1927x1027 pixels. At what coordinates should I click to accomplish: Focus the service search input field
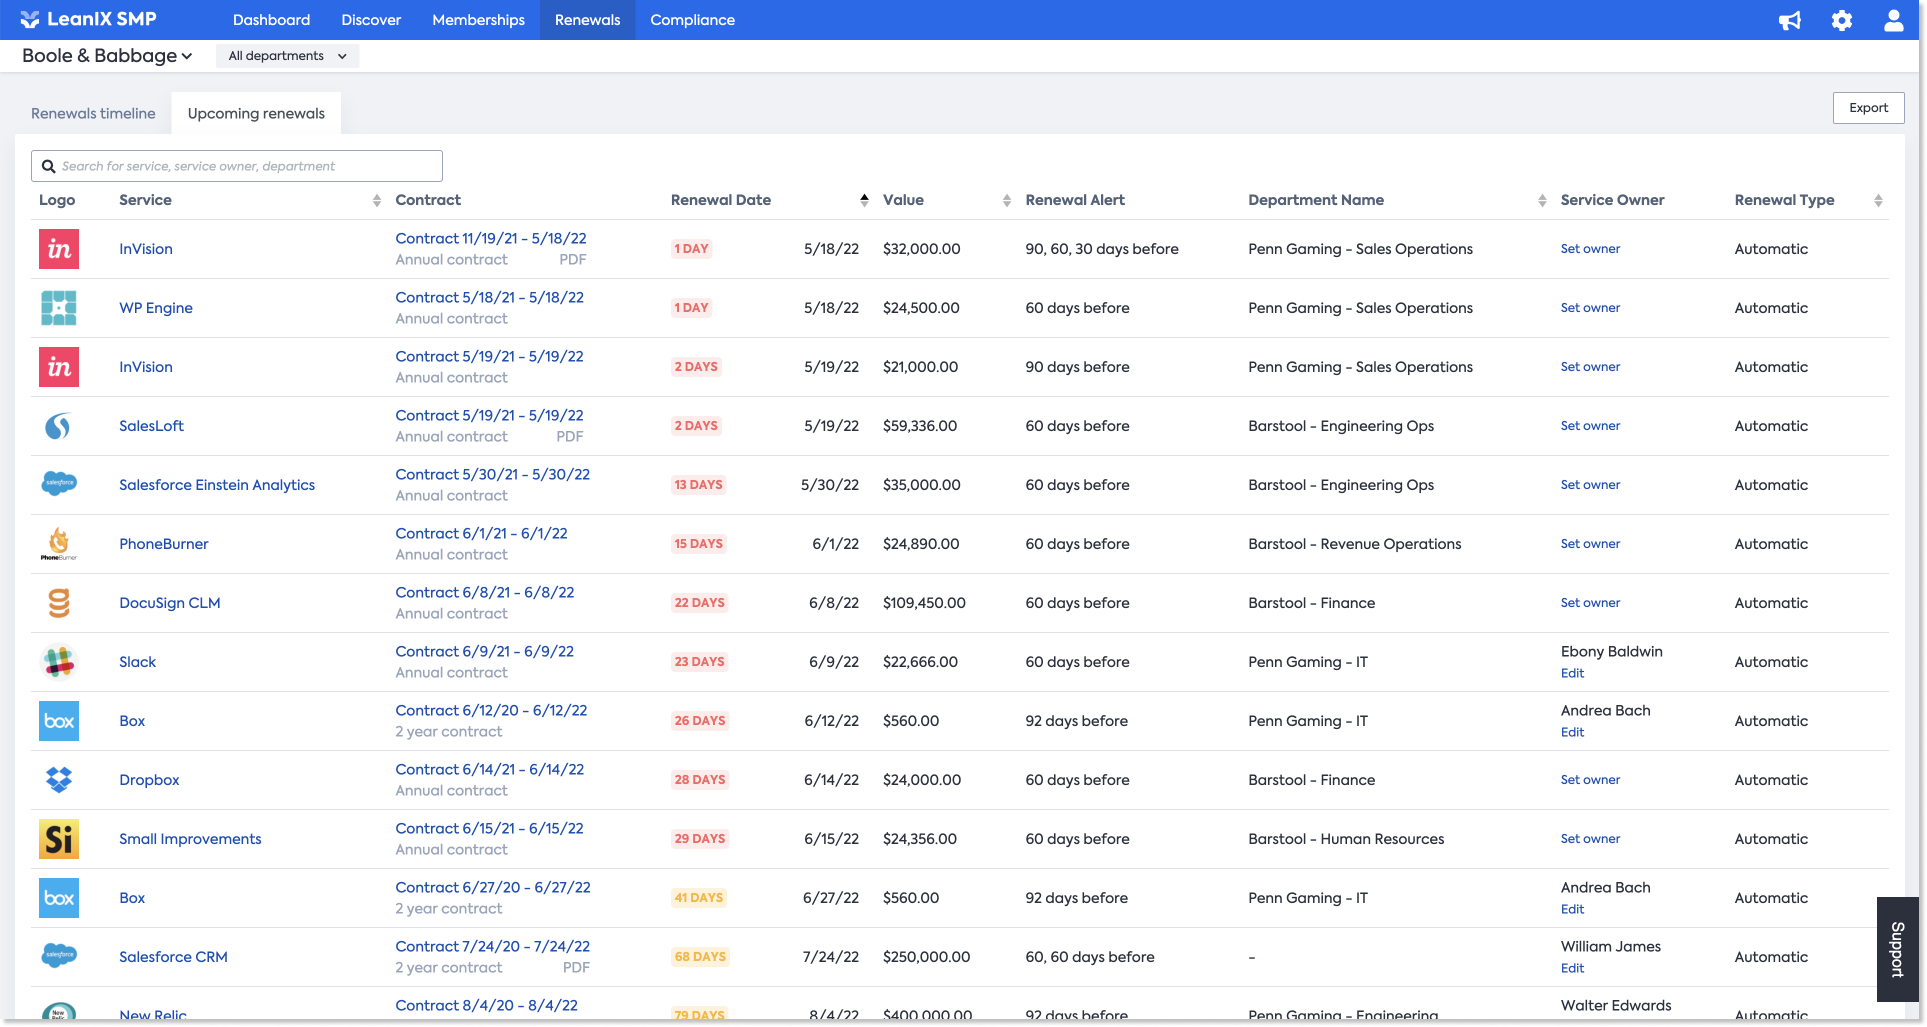(x=237, y=166)
